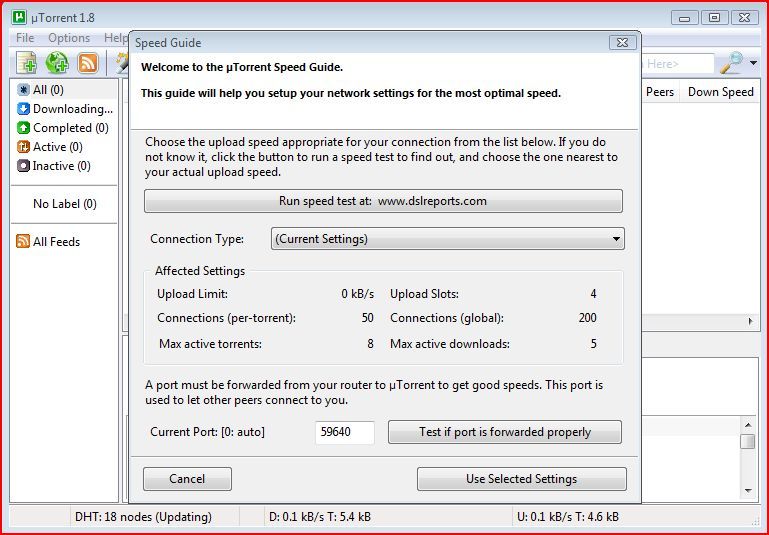Screen dimensions: 769x535
Task: Maximize the µTorrent main window
Action: pyautogui.click(x=715, y=18)
